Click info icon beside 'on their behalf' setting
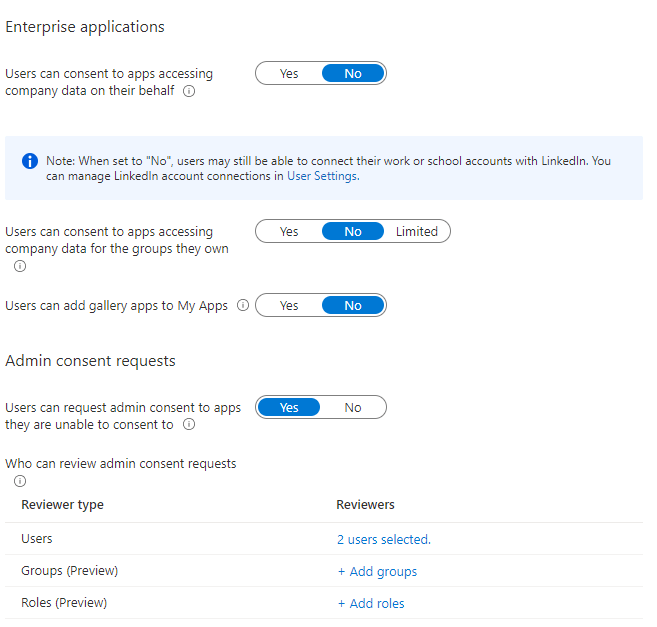This screenshot has width=657, height=627. tap(190, 91)
